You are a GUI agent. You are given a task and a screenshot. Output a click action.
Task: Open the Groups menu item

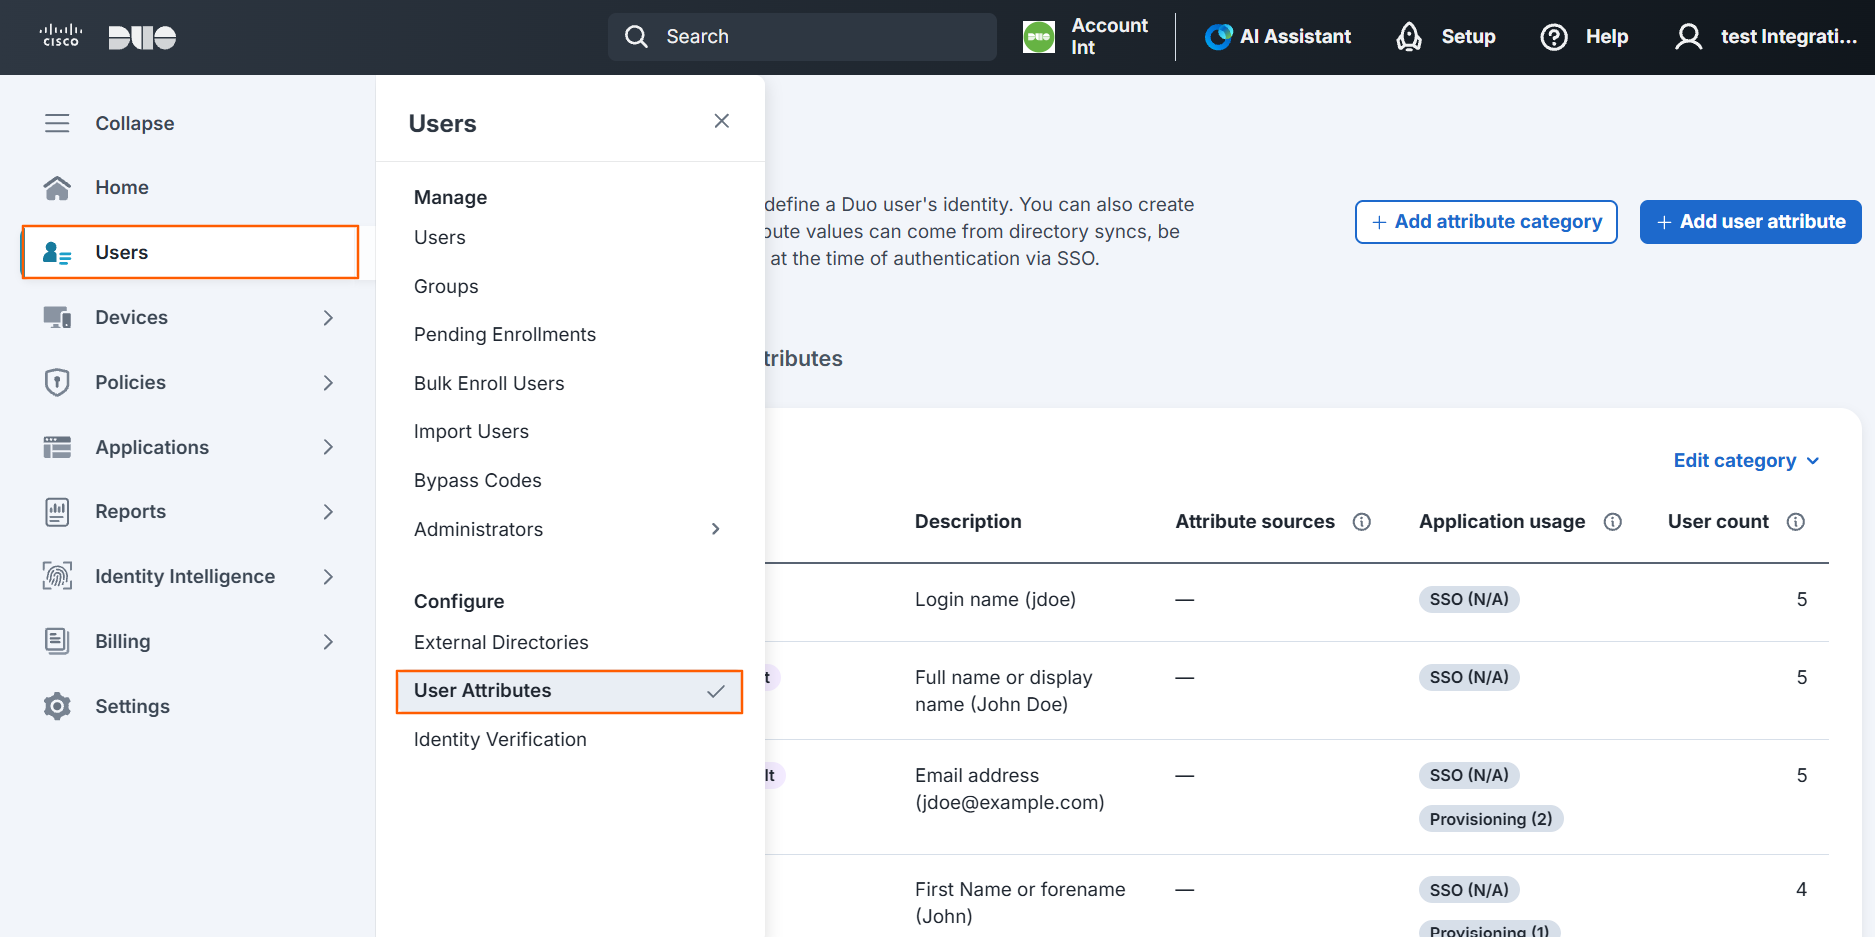click(x=446, y=287)
